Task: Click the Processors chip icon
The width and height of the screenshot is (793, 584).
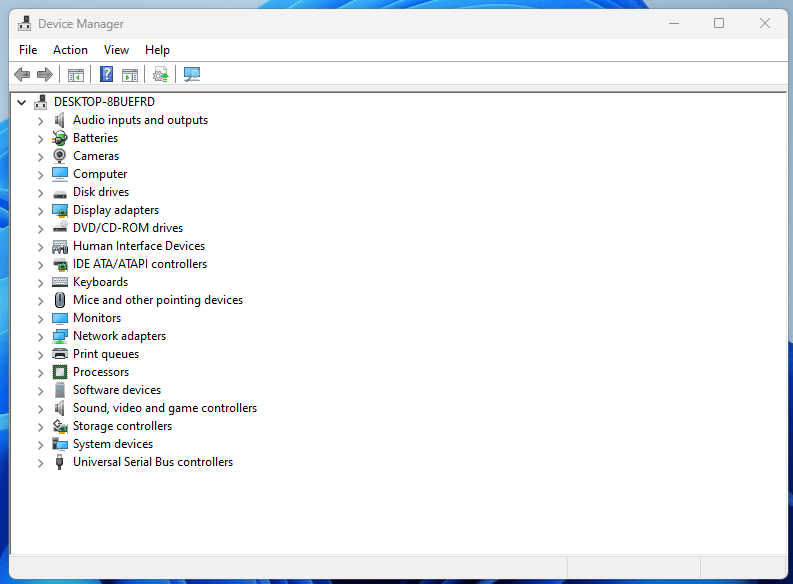Action: pos(60,372)
